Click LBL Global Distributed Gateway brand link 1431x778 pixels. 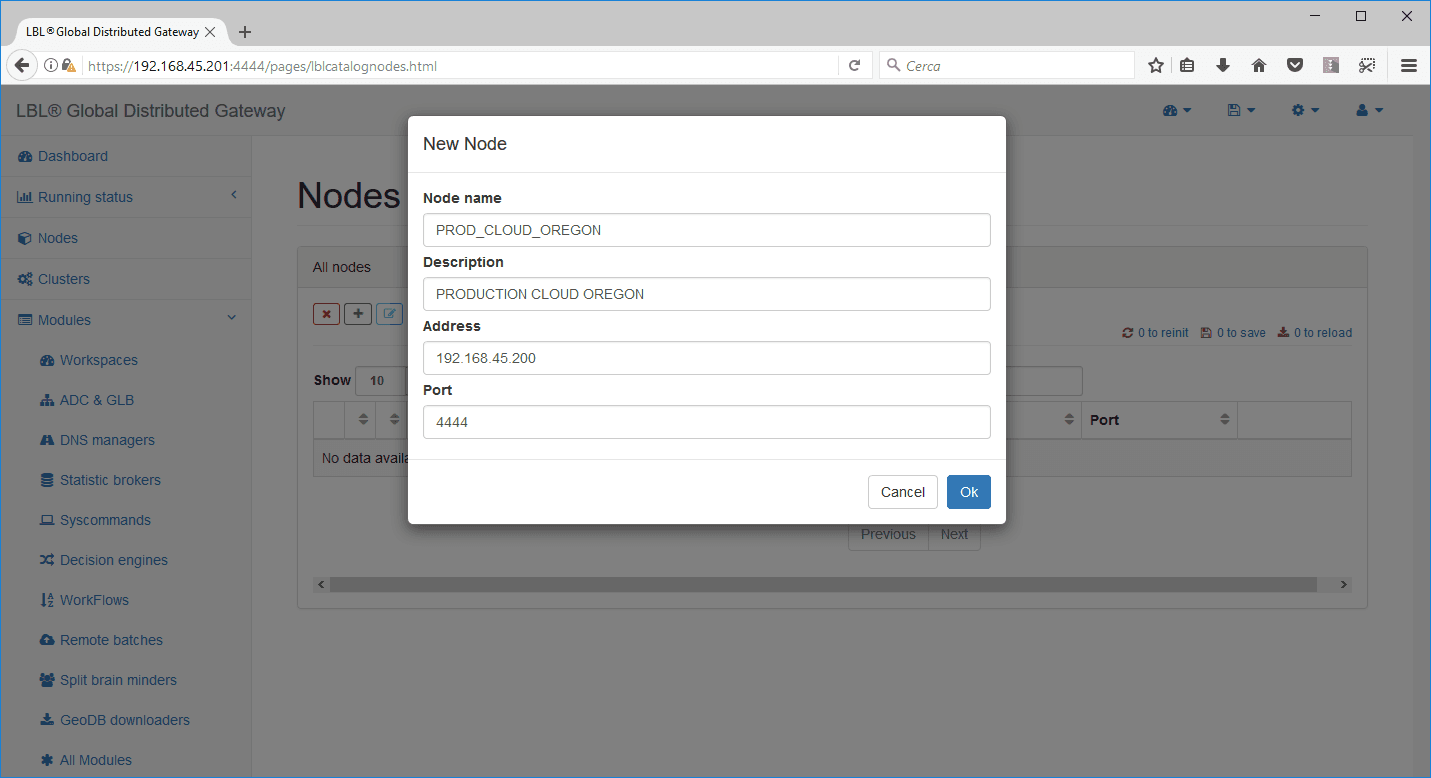click(x=151, y=111)
